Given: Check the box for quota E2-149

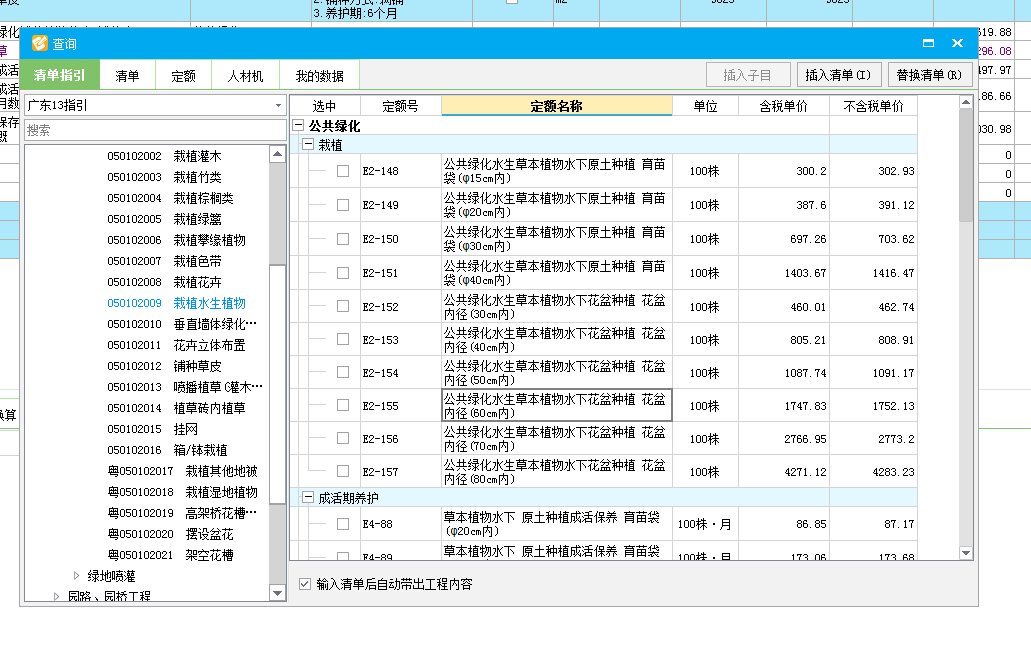Looking at the screenshot, I should click(343, 205).
